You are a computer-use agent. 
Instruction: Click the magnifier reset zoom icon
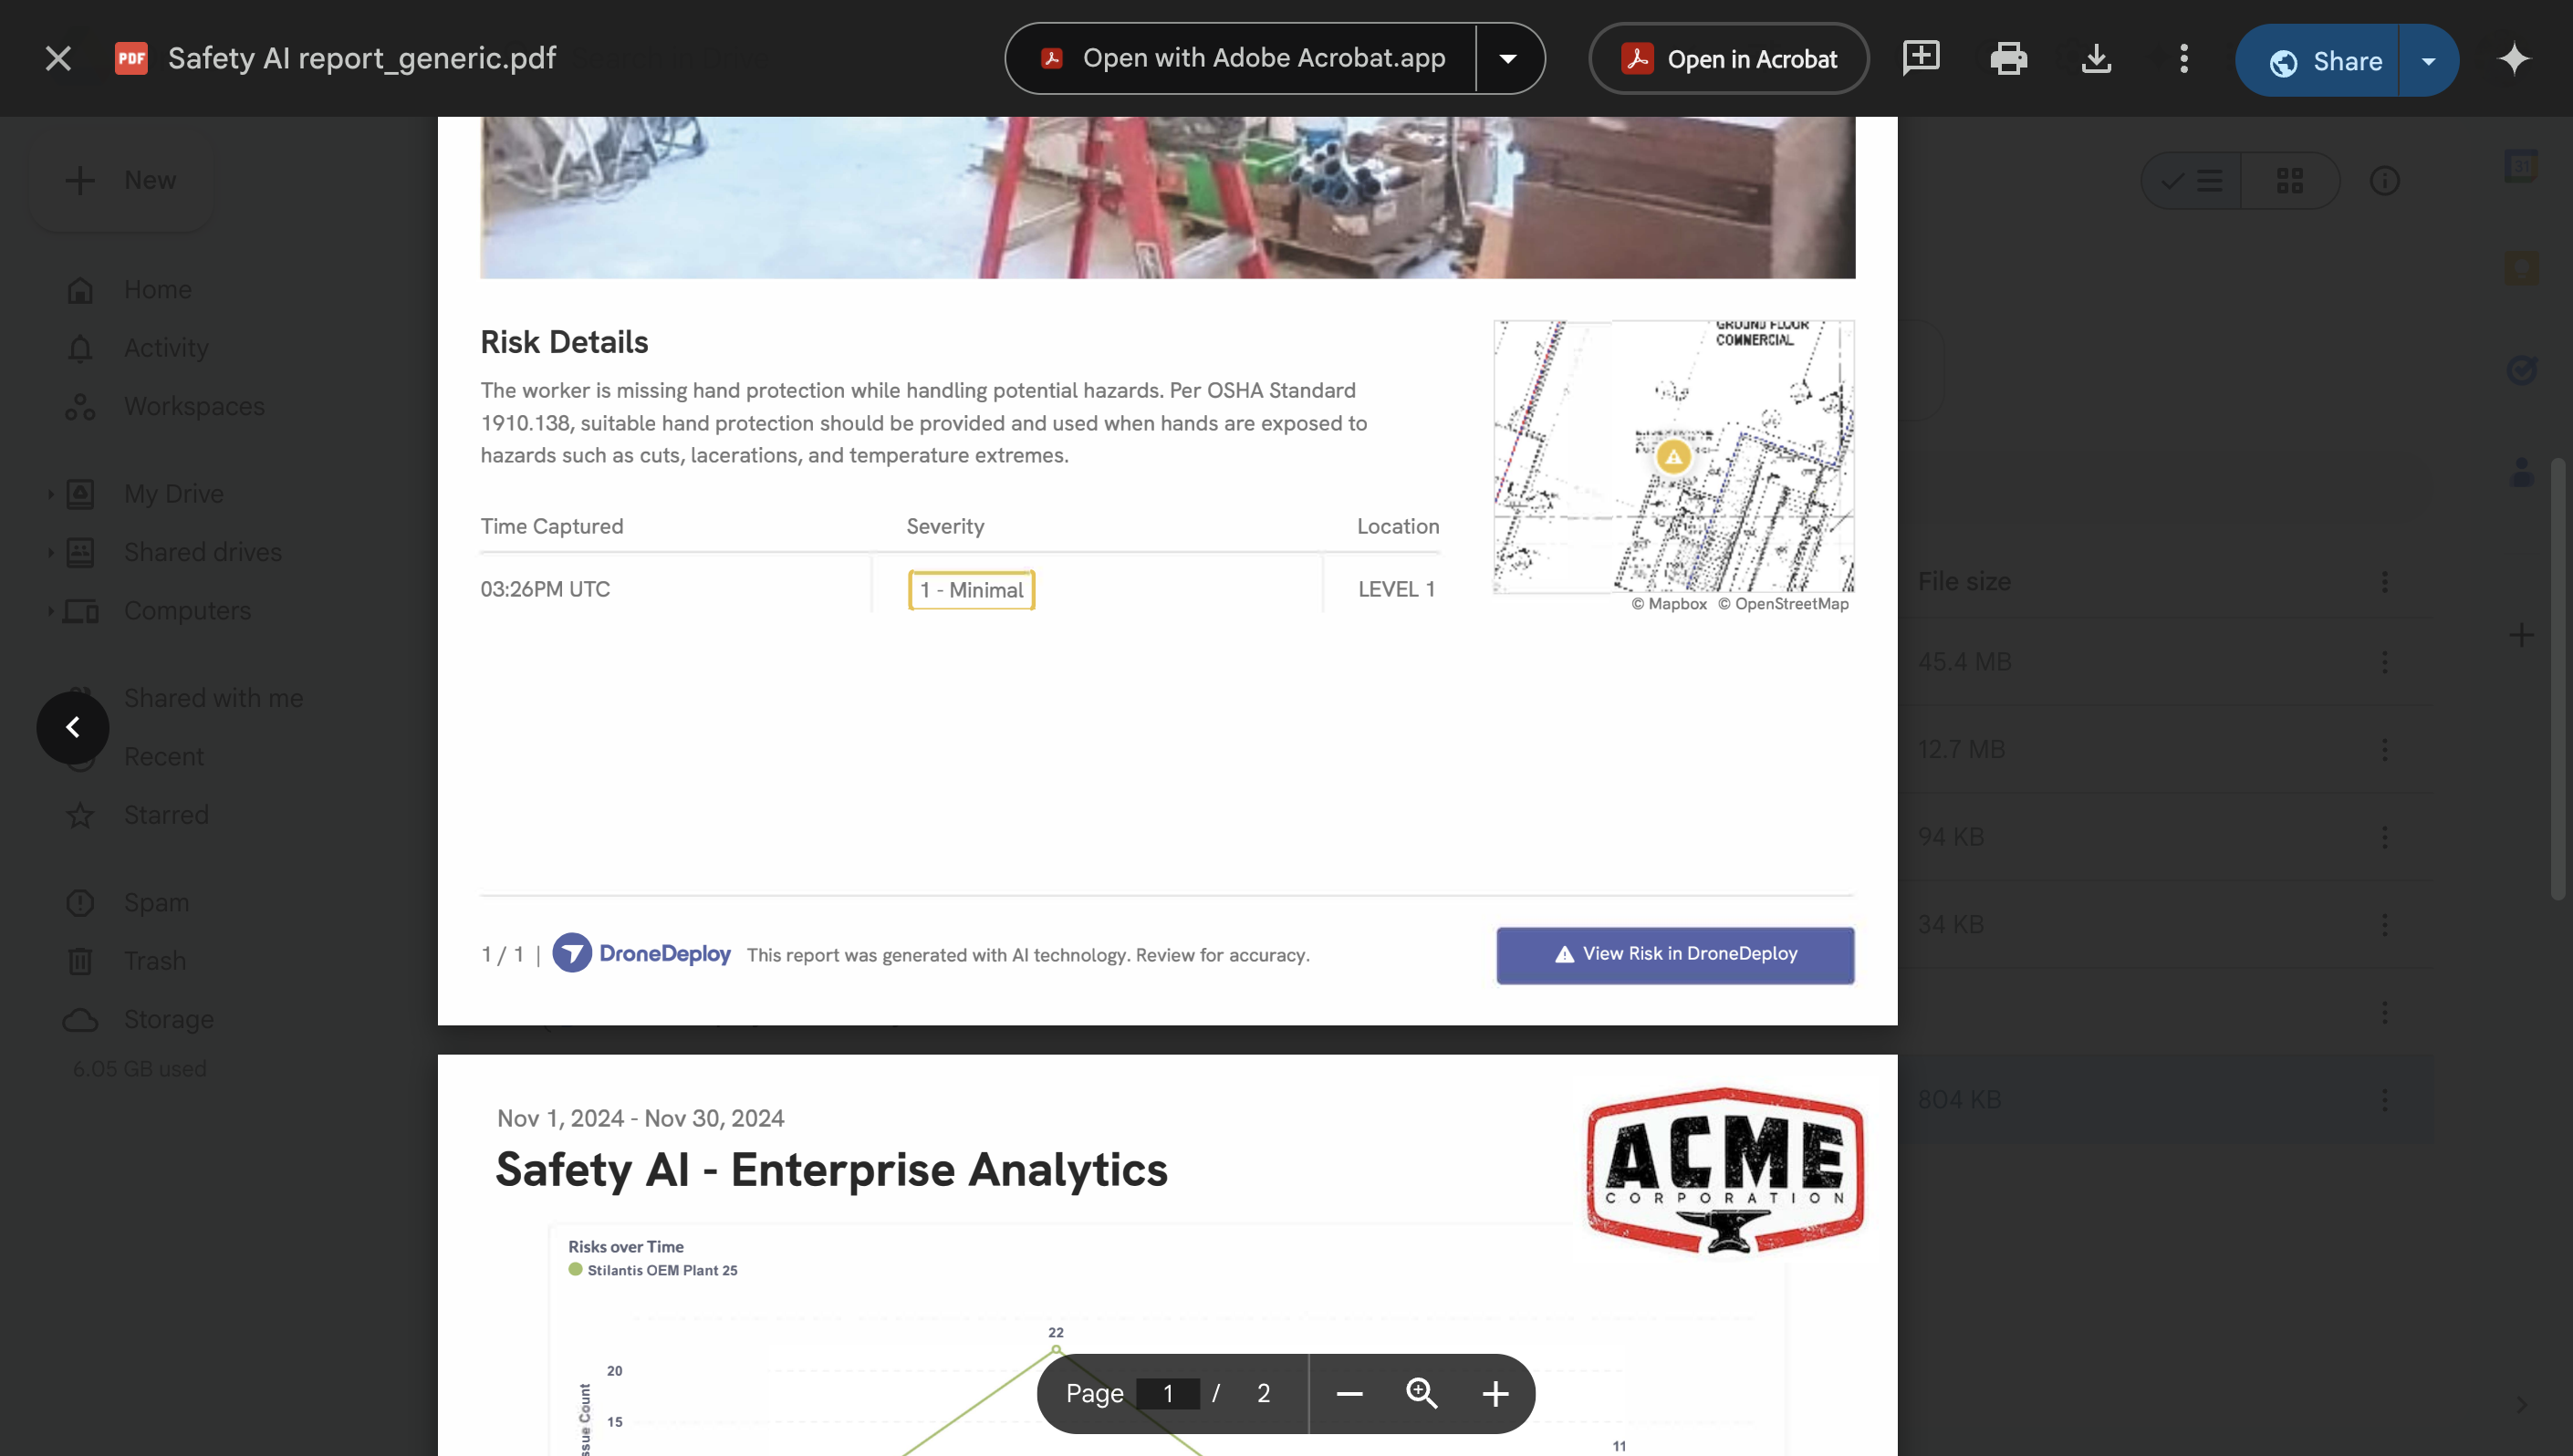pos(1422,1394)
